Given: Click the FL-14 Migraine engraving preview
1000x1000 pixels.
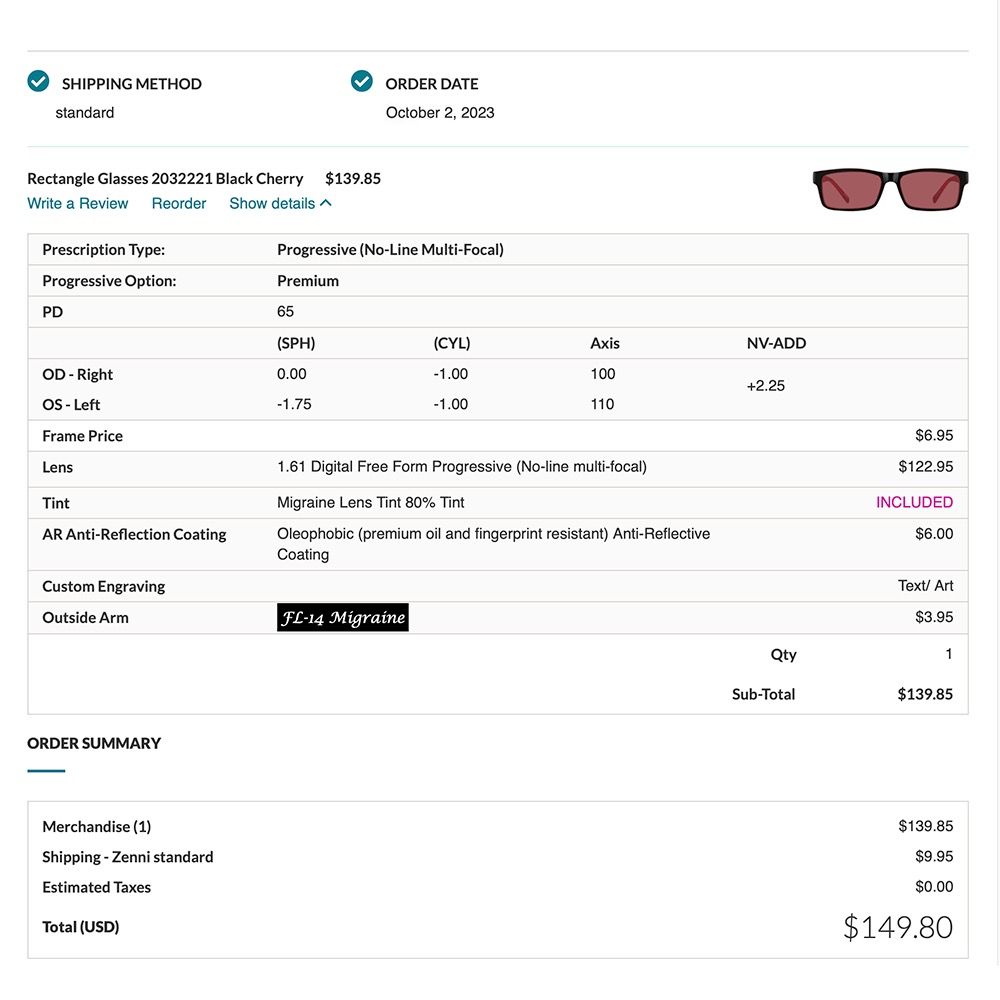Looking at the screenshot, I should 342,617.
